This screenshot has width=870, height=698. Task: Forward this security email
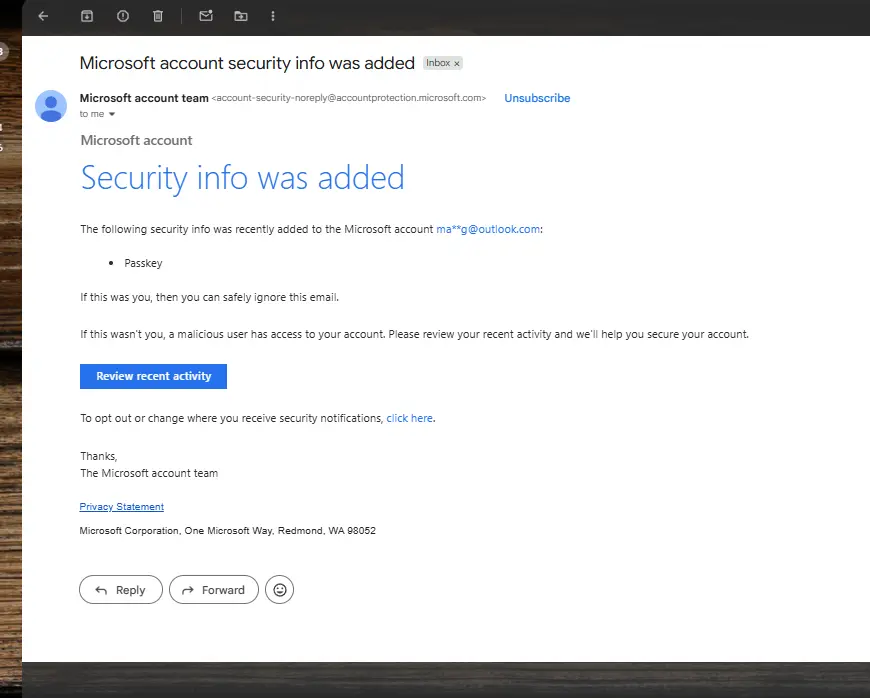(x=214, y=590)
